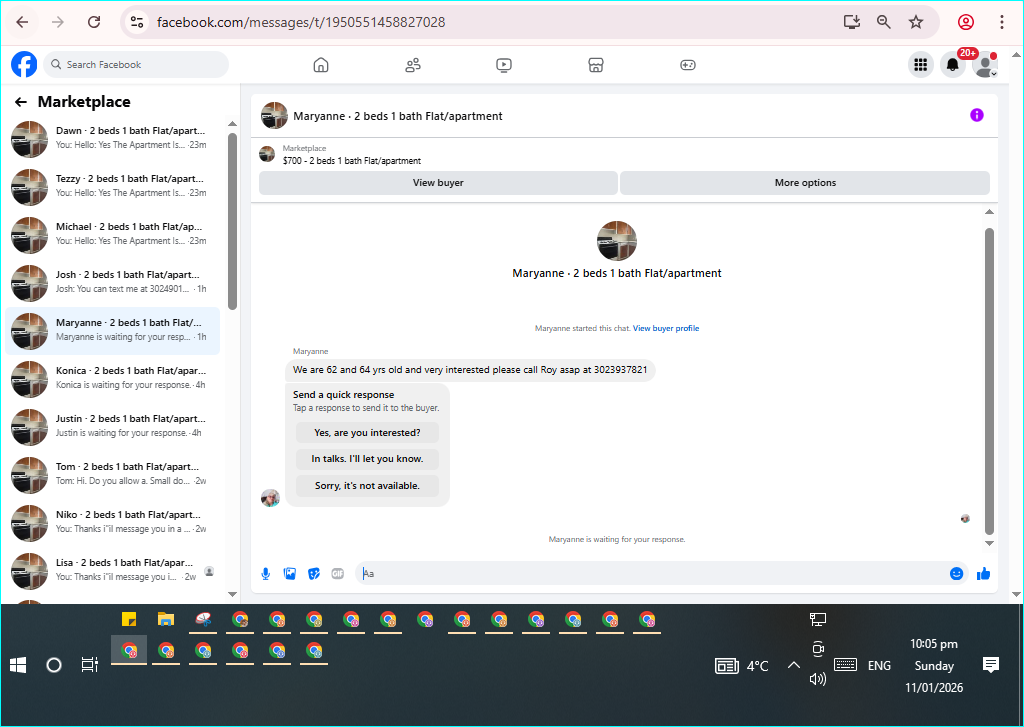1024x727 pixels.
Task: Open Justin's conversation in the list
Action: coord(112,426)
